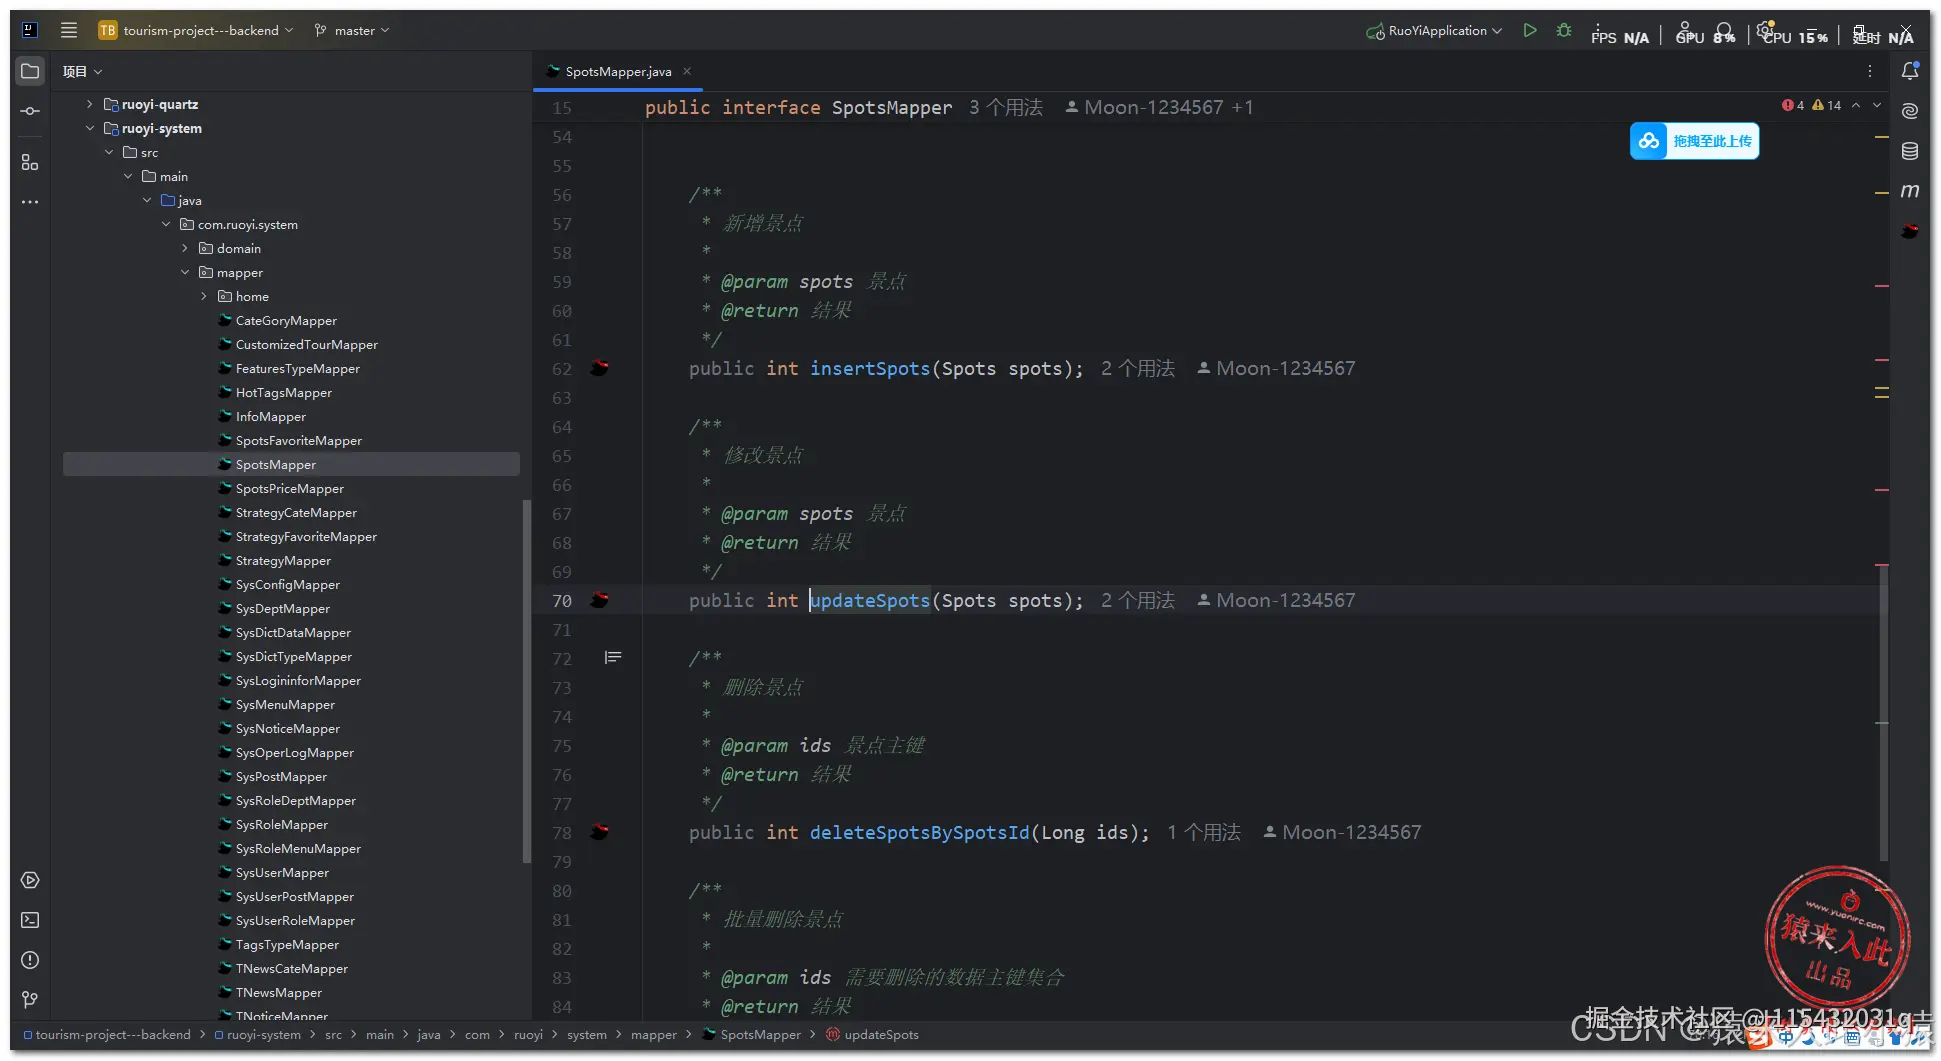
Task: Click the gutter mapper icon on line 62
Action: 600,368
